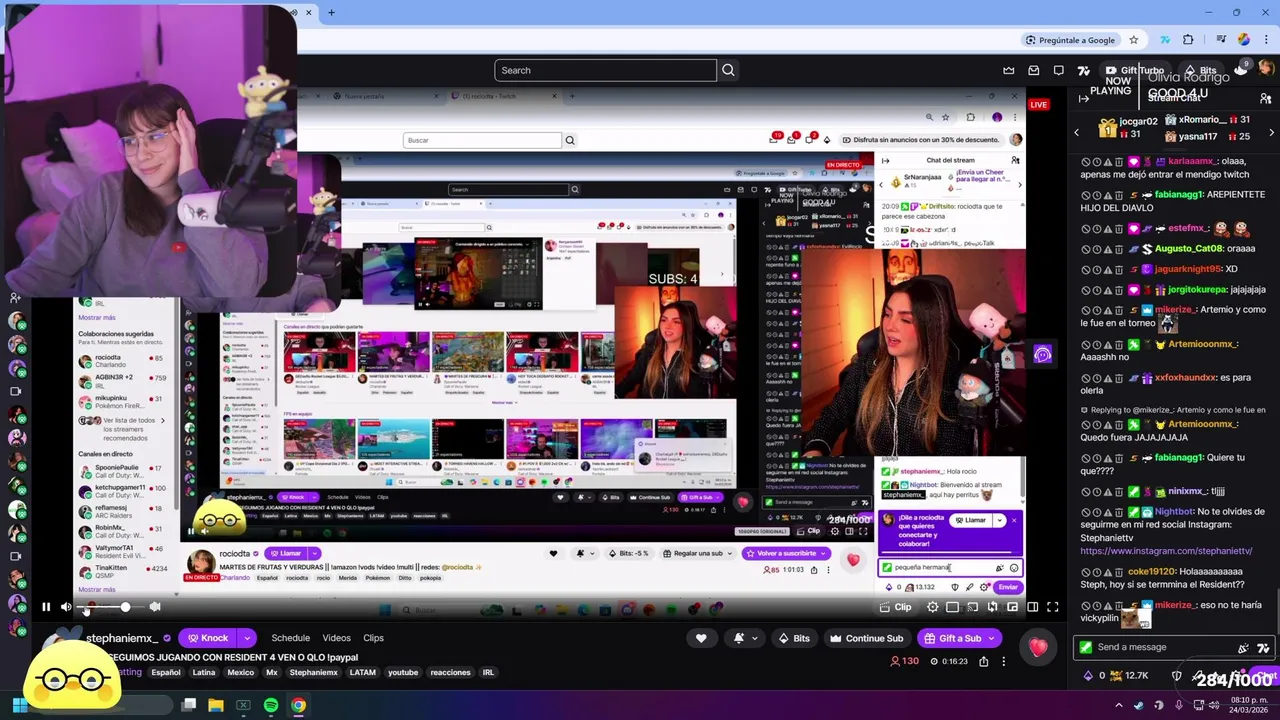The width and height of the screenshot is (1280, 720).
Task: Expand the Knock button dropdown arrow
Action: pos(246,638)
